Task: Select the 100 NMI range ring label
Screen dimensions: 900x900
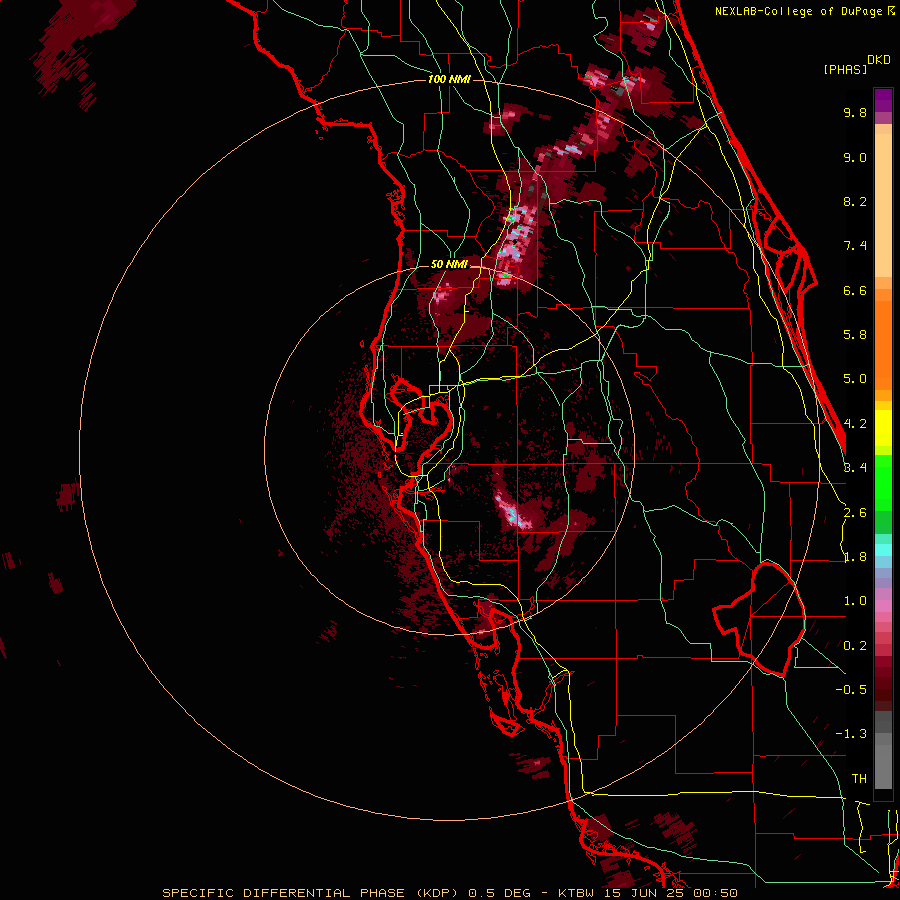Action: (x=449, y=79)
